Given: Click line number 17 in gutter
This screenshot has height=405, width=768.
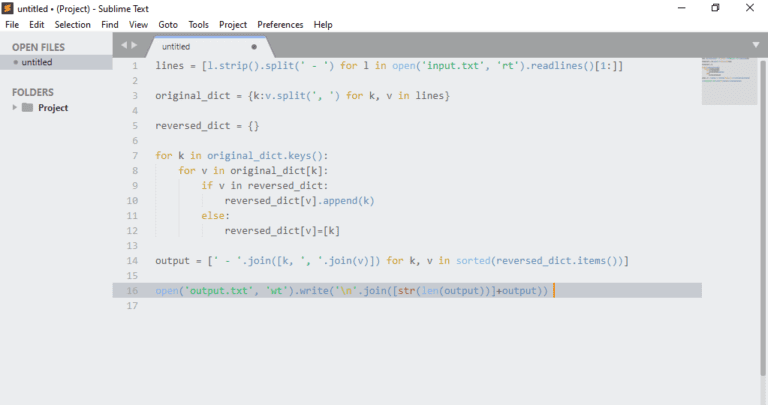Looking at the screenshot, I should 132,306.
